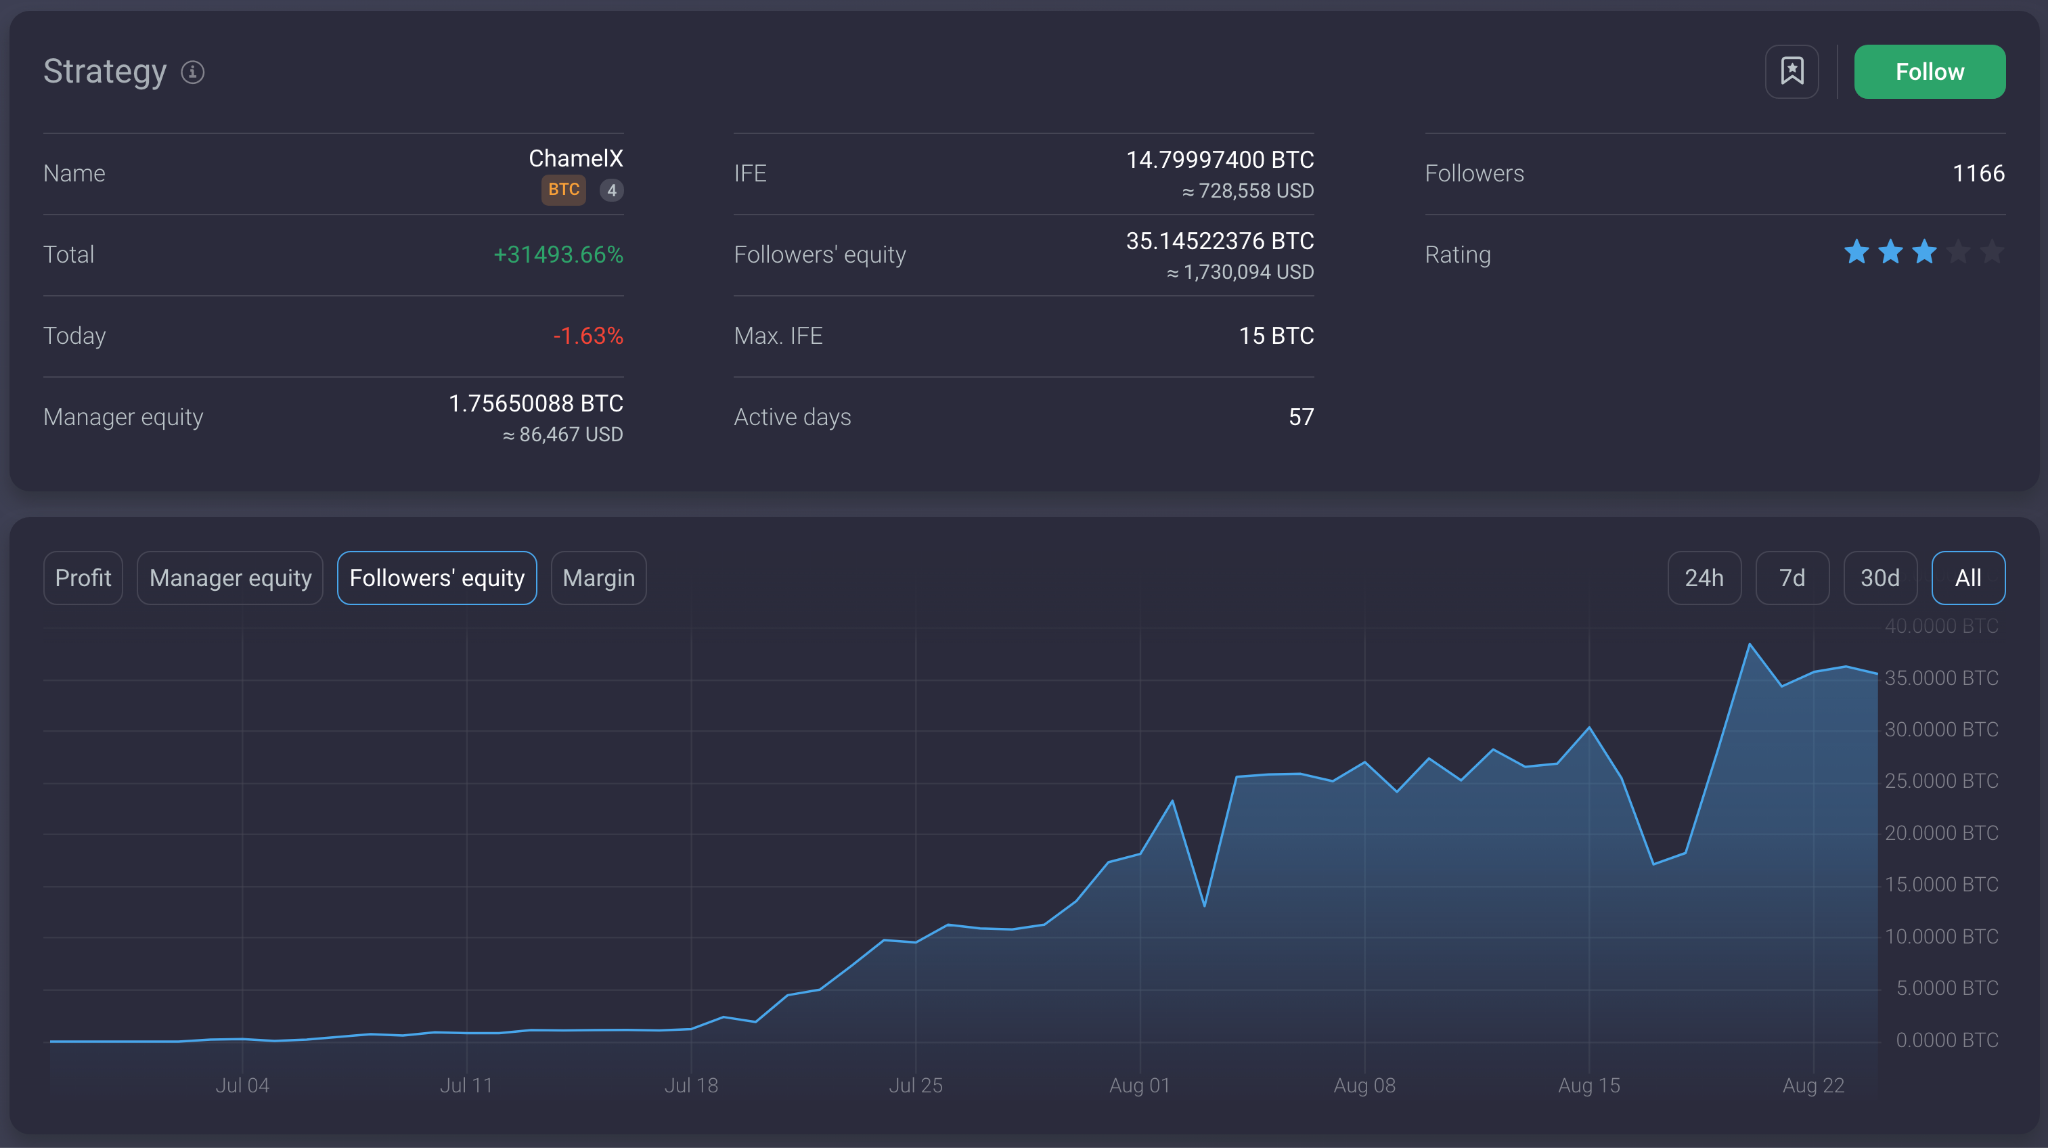Click the +31493.66% total value
The image size is (2048, 1148).
(558, 255)
